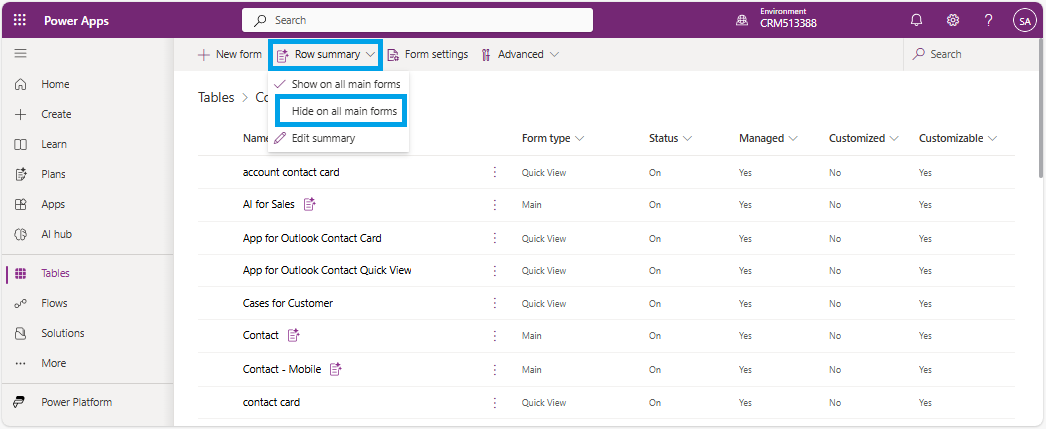Open the notifications bell
1046x429 pixels.
point(916,20)
